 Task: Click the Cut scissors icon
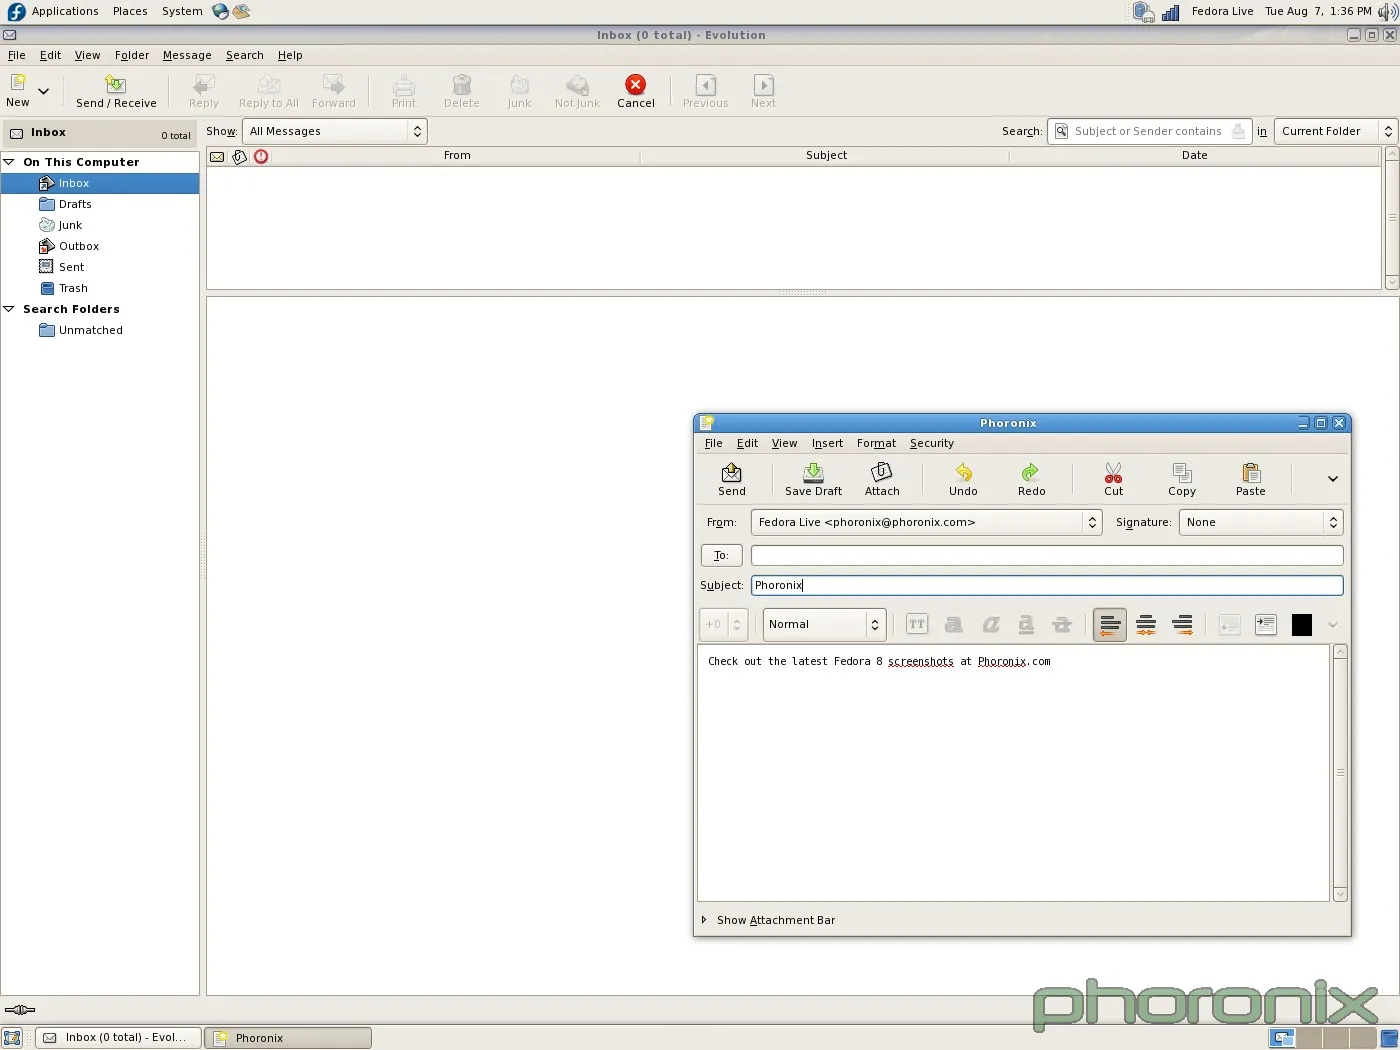(1114, 472)
